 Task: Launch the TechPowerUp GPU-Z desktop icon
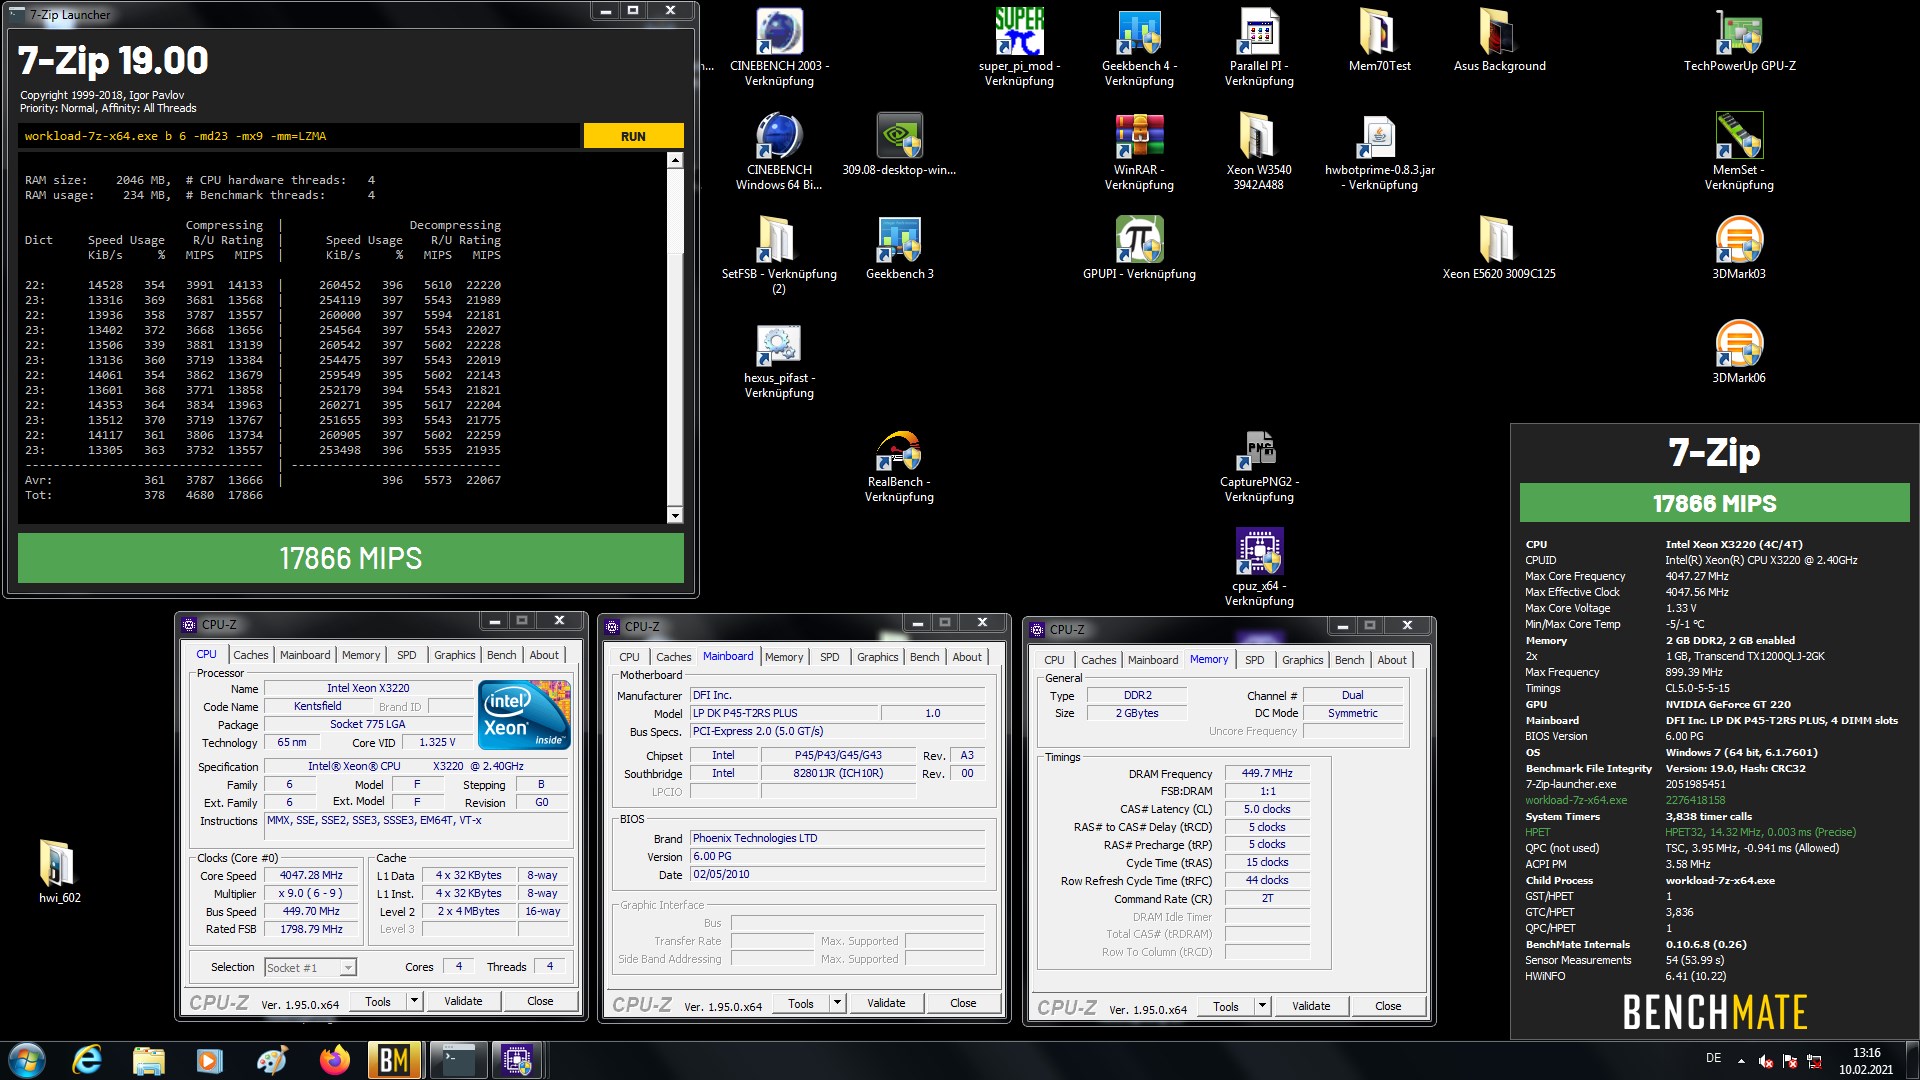tap(1739, 40)
